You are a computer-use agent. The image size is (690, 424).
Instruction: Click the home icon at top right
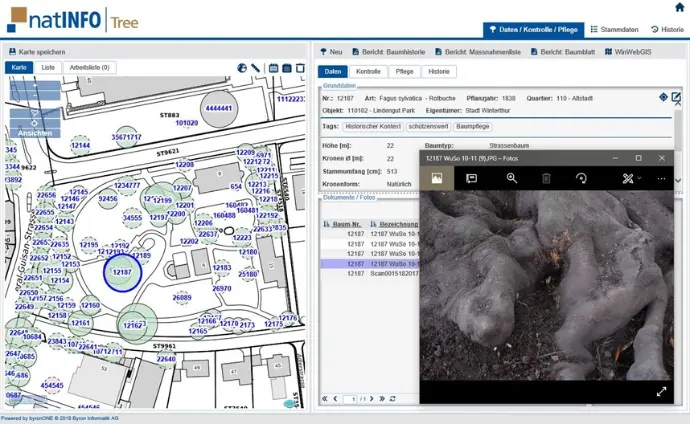tap(679, 7)
